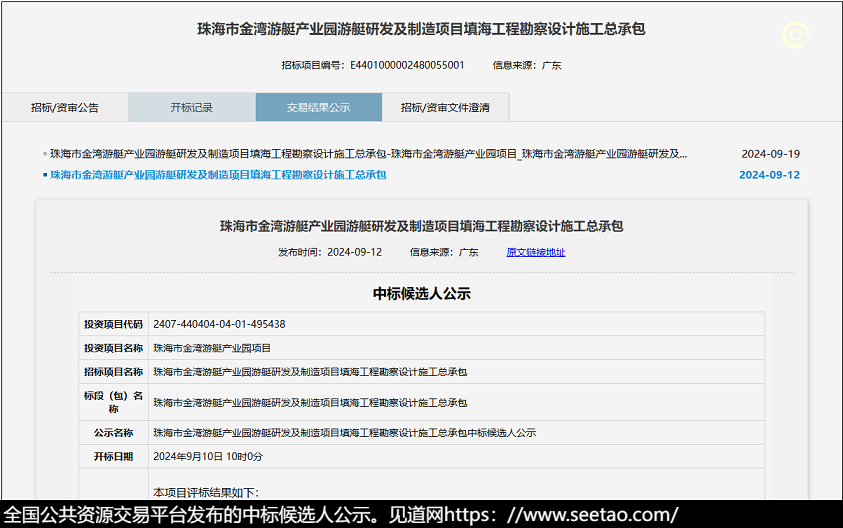Image resolution: width=843 pixels, height=528 pixels.
Task: Open the first announcement link dated 2024-09-19
Action: pyautogui.click(x=368, y=154)
